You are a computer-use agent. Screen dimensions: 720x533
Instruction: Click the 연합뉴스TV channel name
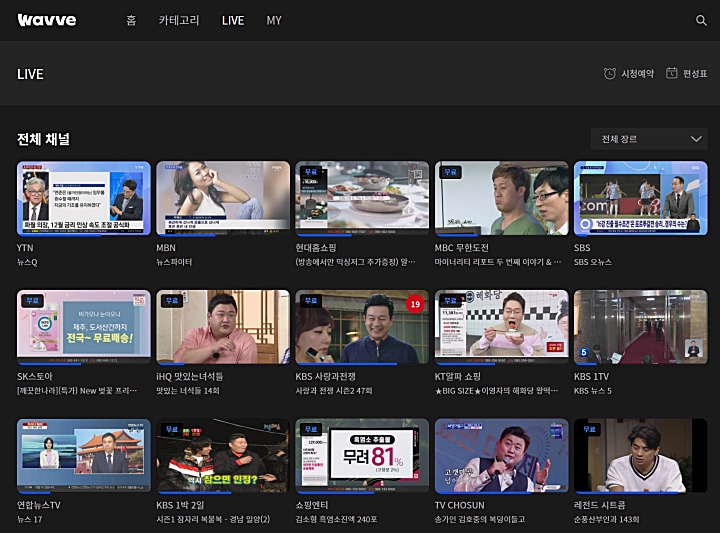pos(39,505)
